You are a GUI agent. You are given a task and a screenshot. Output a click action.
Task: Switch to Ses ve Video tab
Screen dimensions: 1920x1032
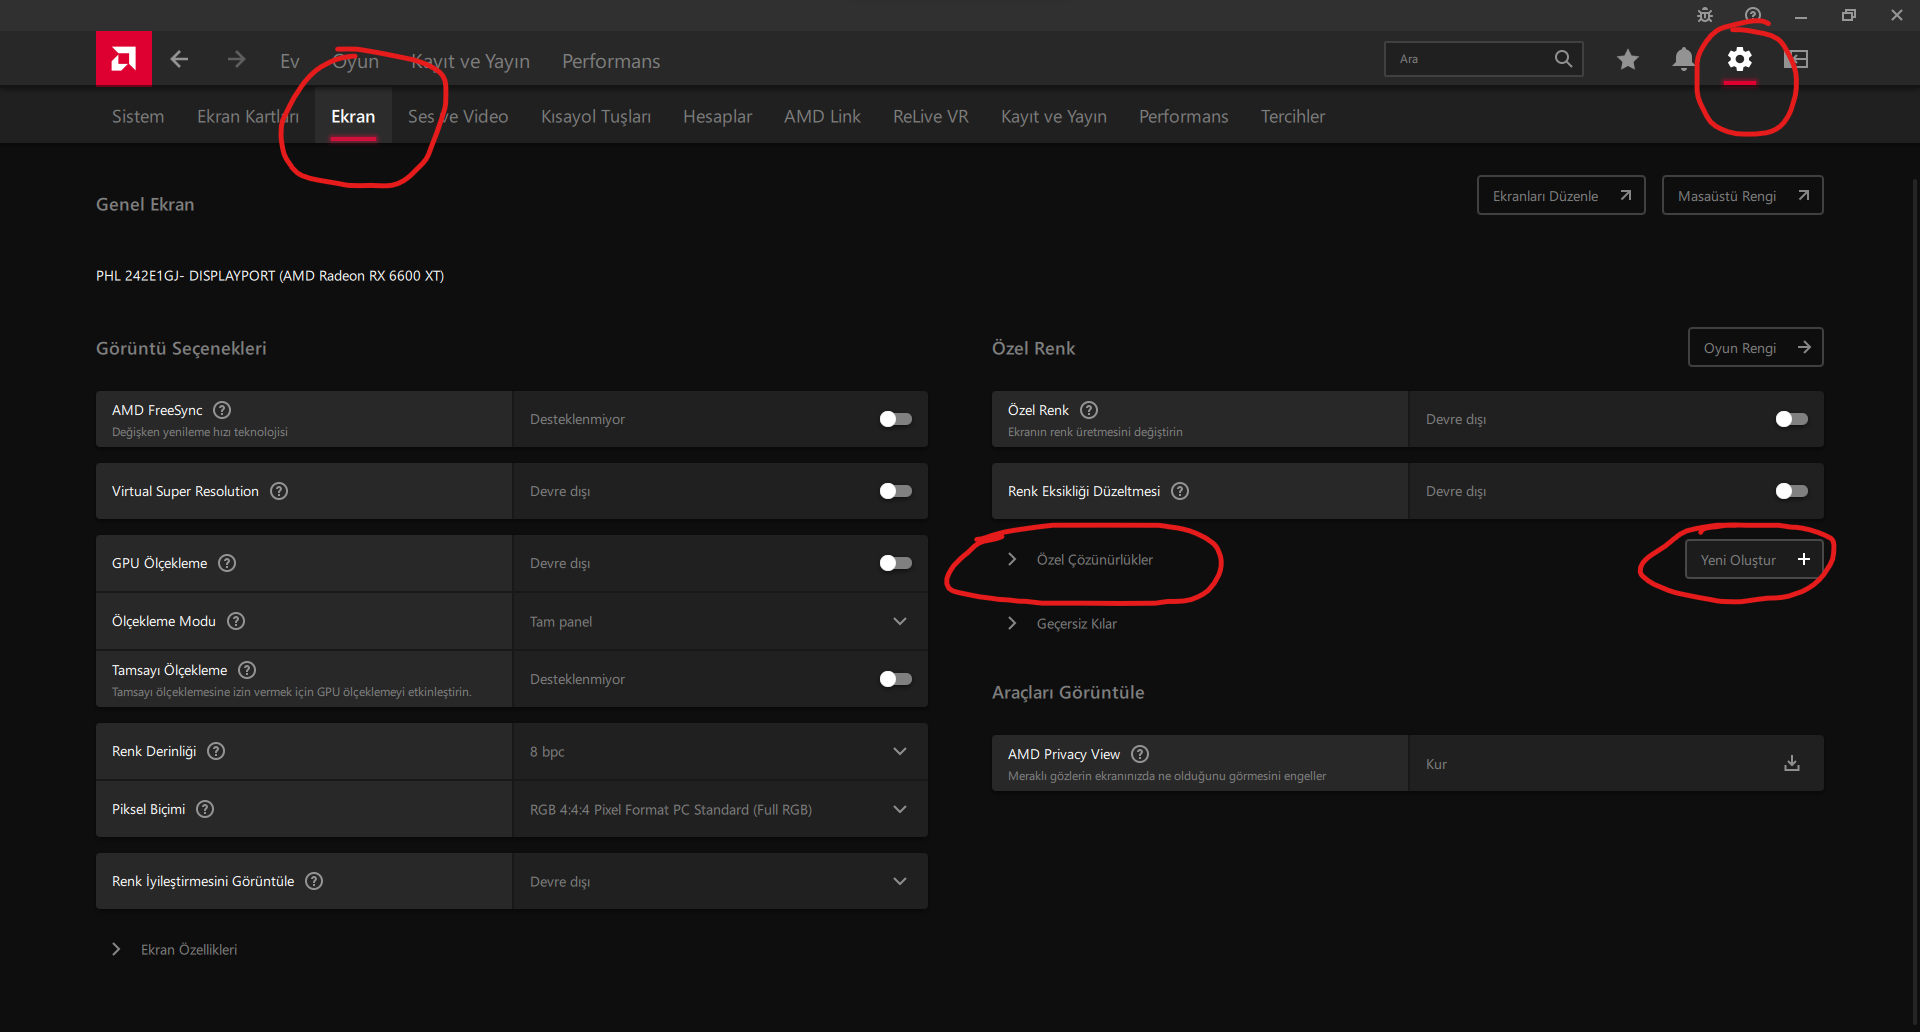458,116
